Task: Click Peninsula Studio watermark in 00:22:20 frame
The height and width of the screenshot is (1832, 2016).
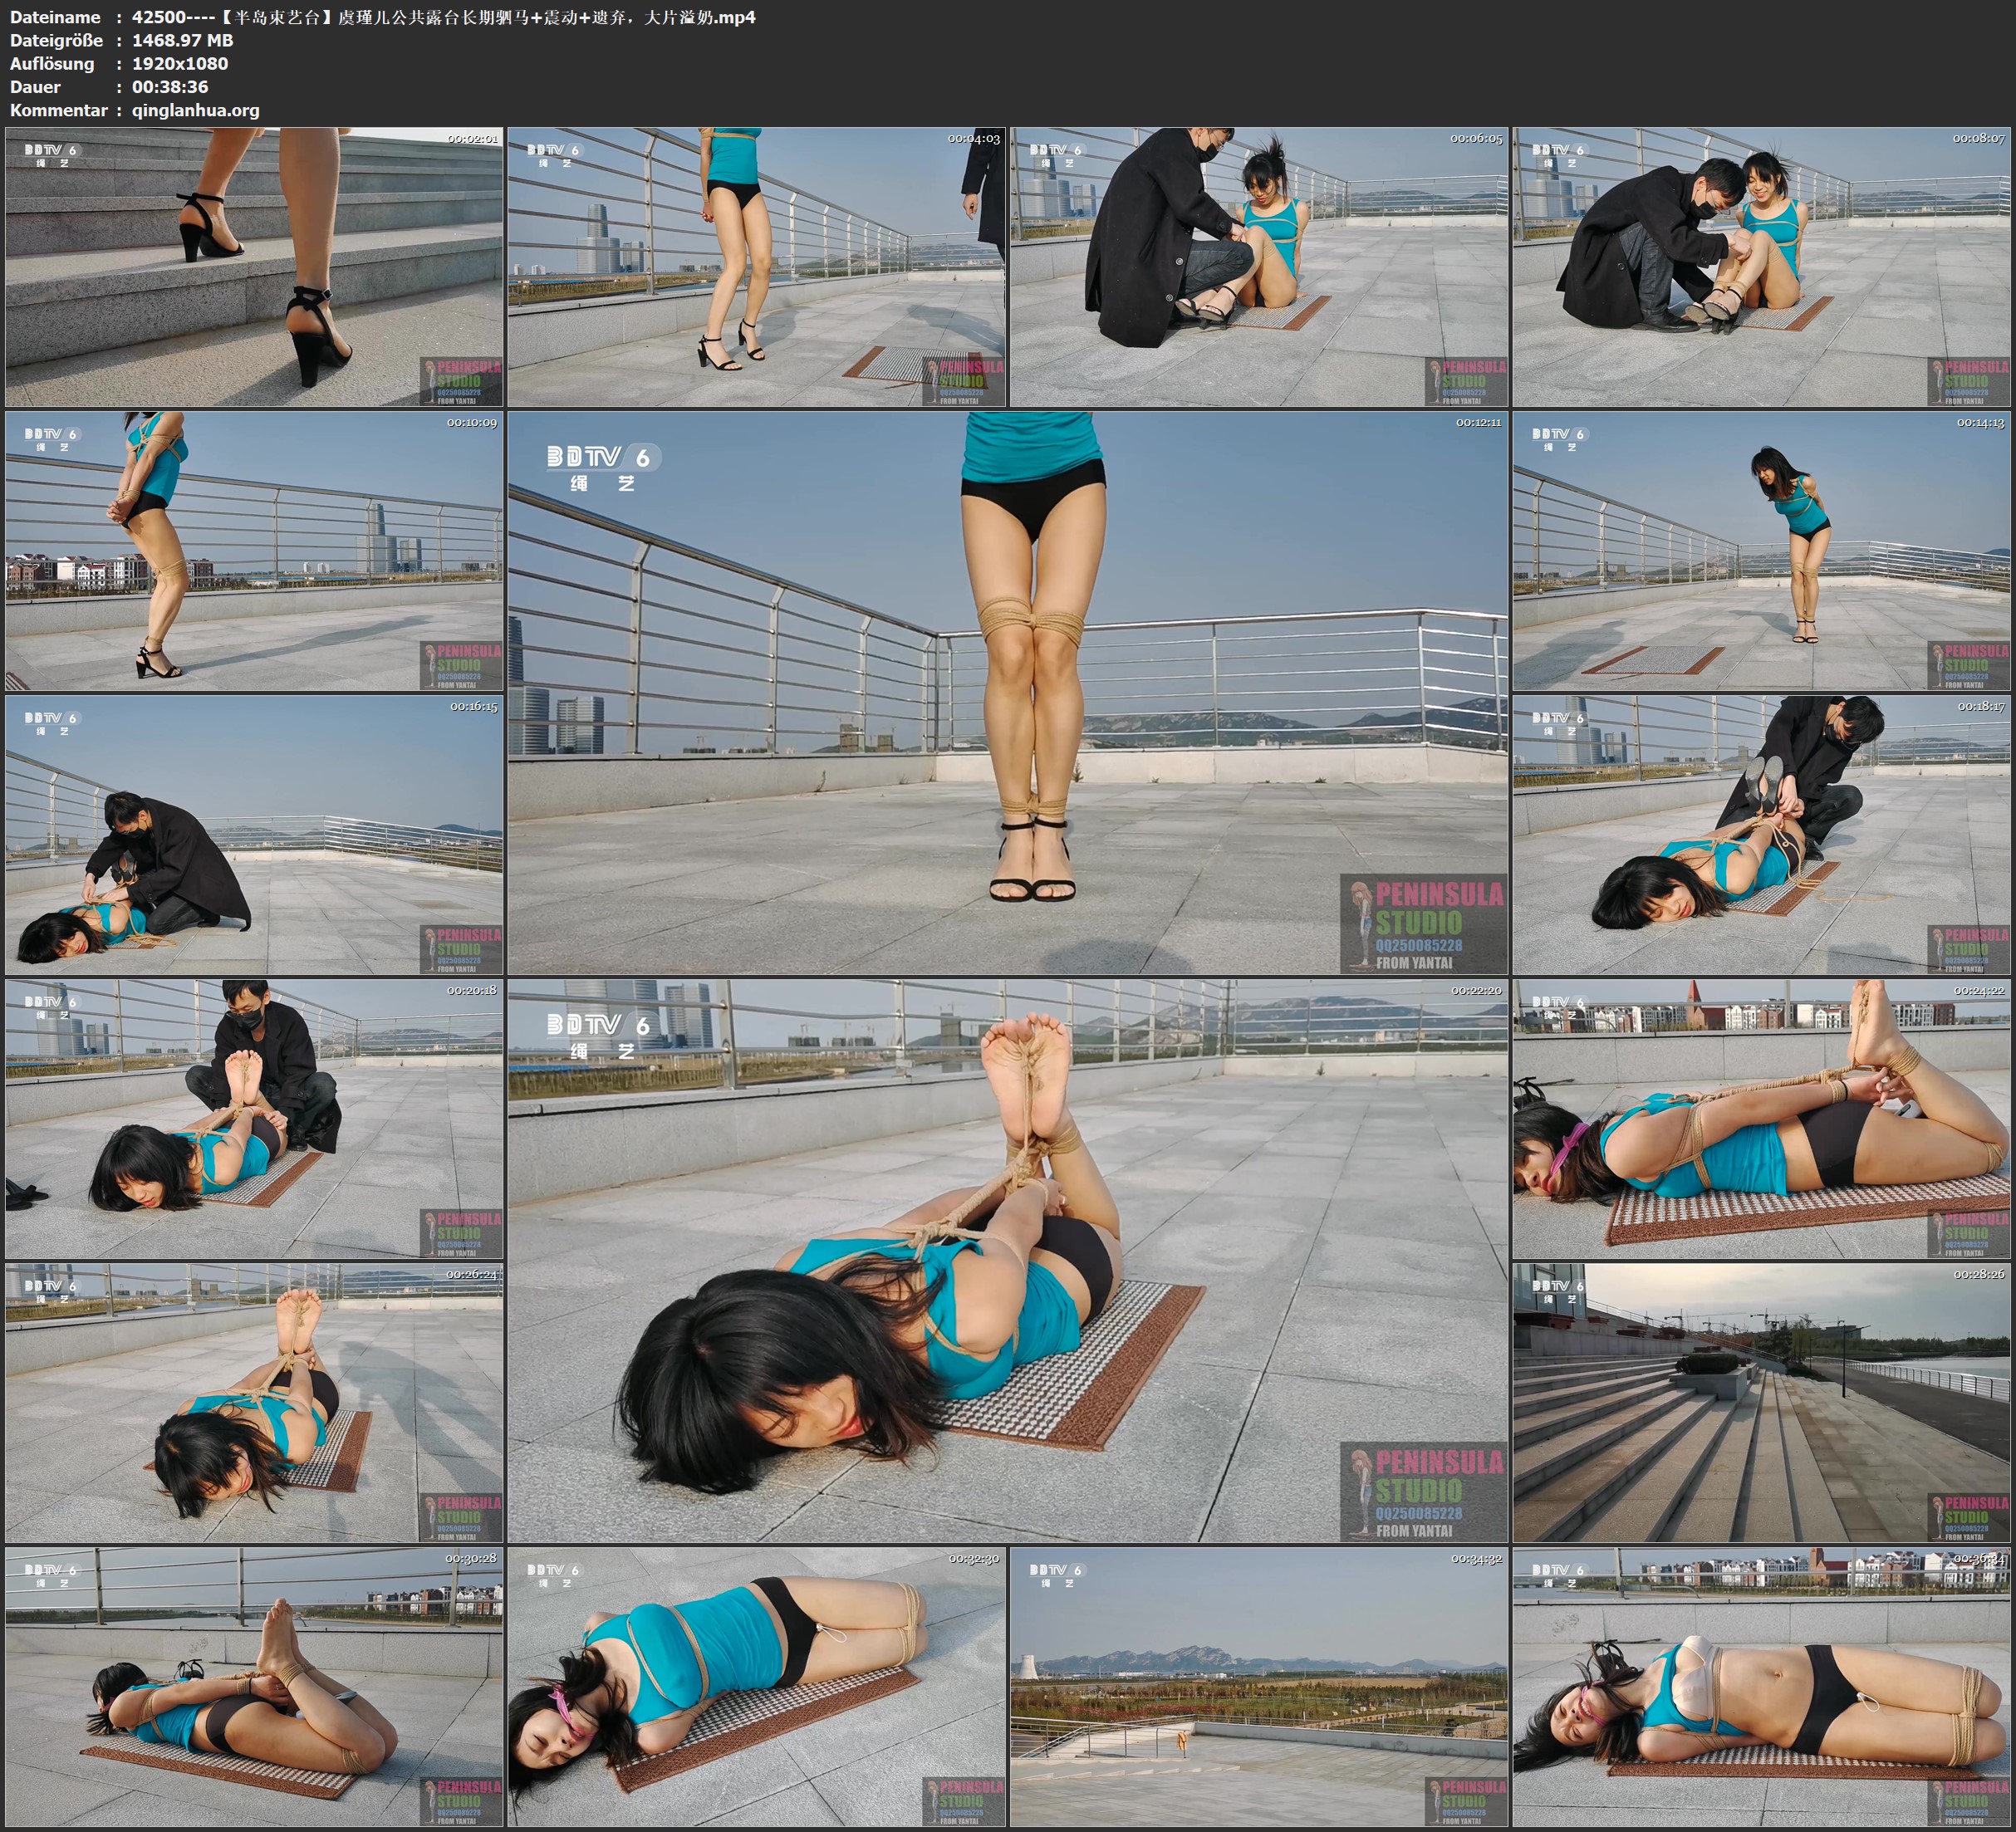Action: (1423, 1491)
